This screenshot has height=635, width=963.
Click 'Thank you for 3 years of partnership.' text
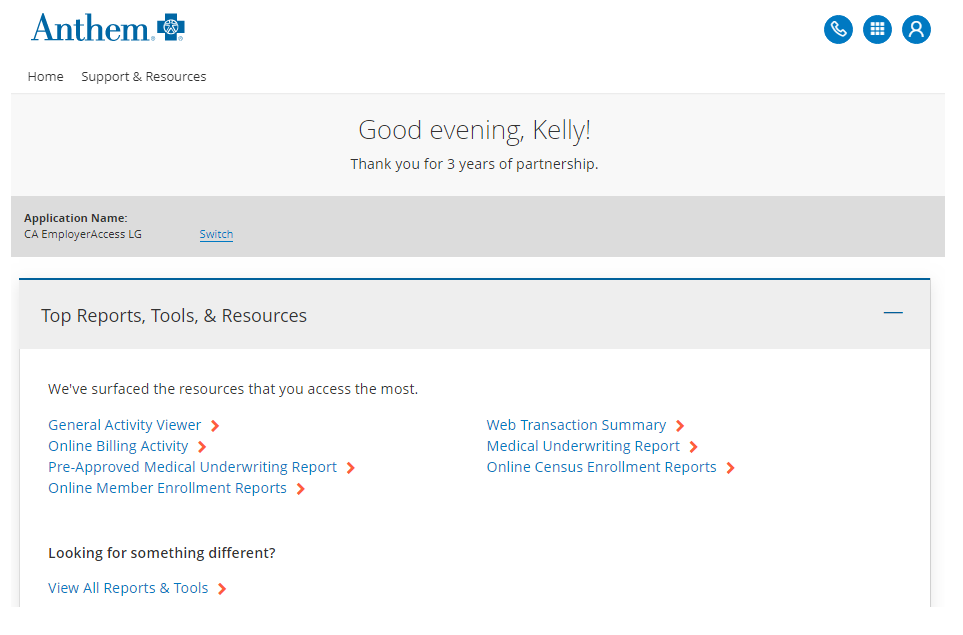[x=474, y=164]
